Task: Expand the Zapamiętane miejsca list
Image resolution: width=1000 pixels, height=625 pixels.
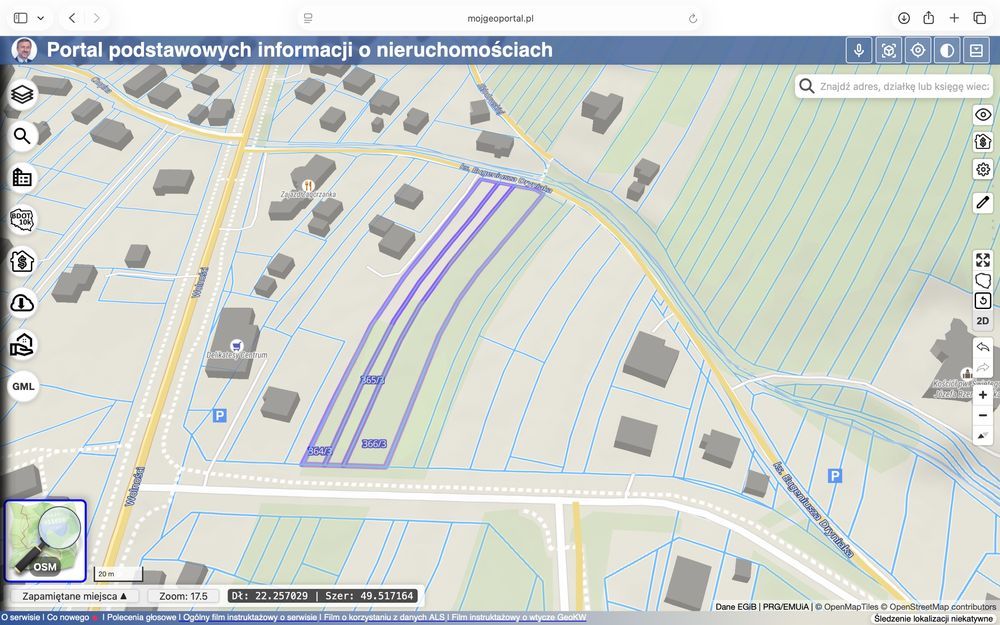Action: tap(75, 596)
